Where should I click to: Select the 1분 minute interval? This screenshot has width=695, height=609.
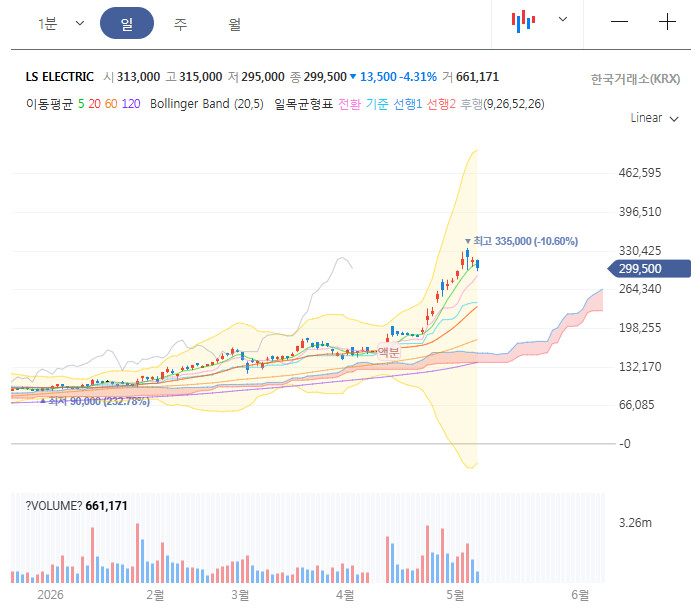coord(47,23)
